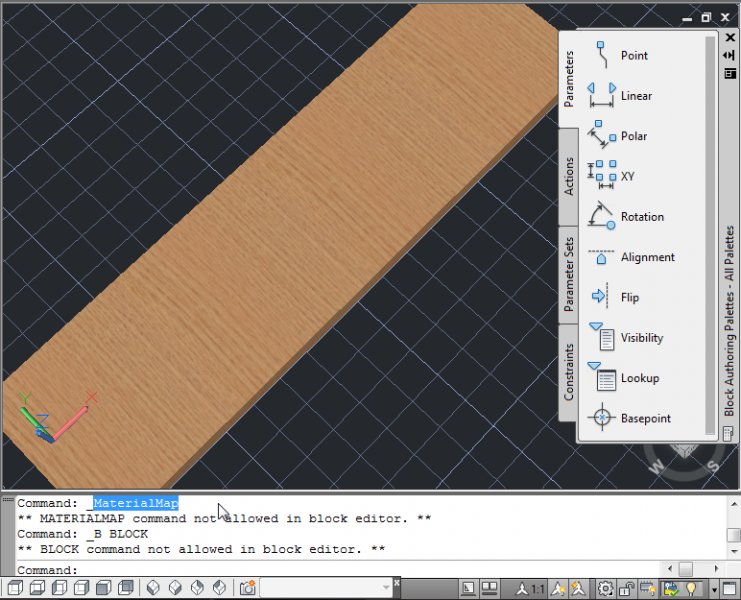Click command window left scroll arrow

tap(670, 568)
